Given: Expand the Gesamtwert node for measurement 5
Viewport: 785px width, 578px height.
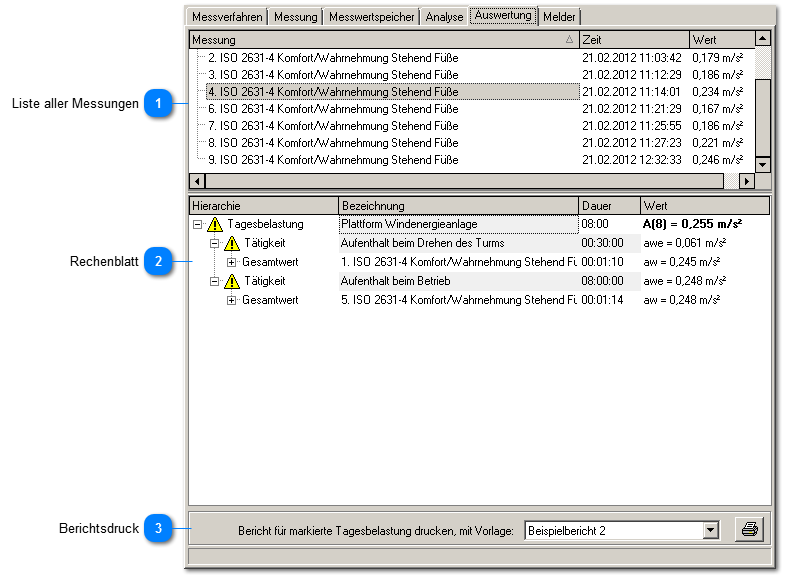Looking at the screenshot, I should coord(231,301).
